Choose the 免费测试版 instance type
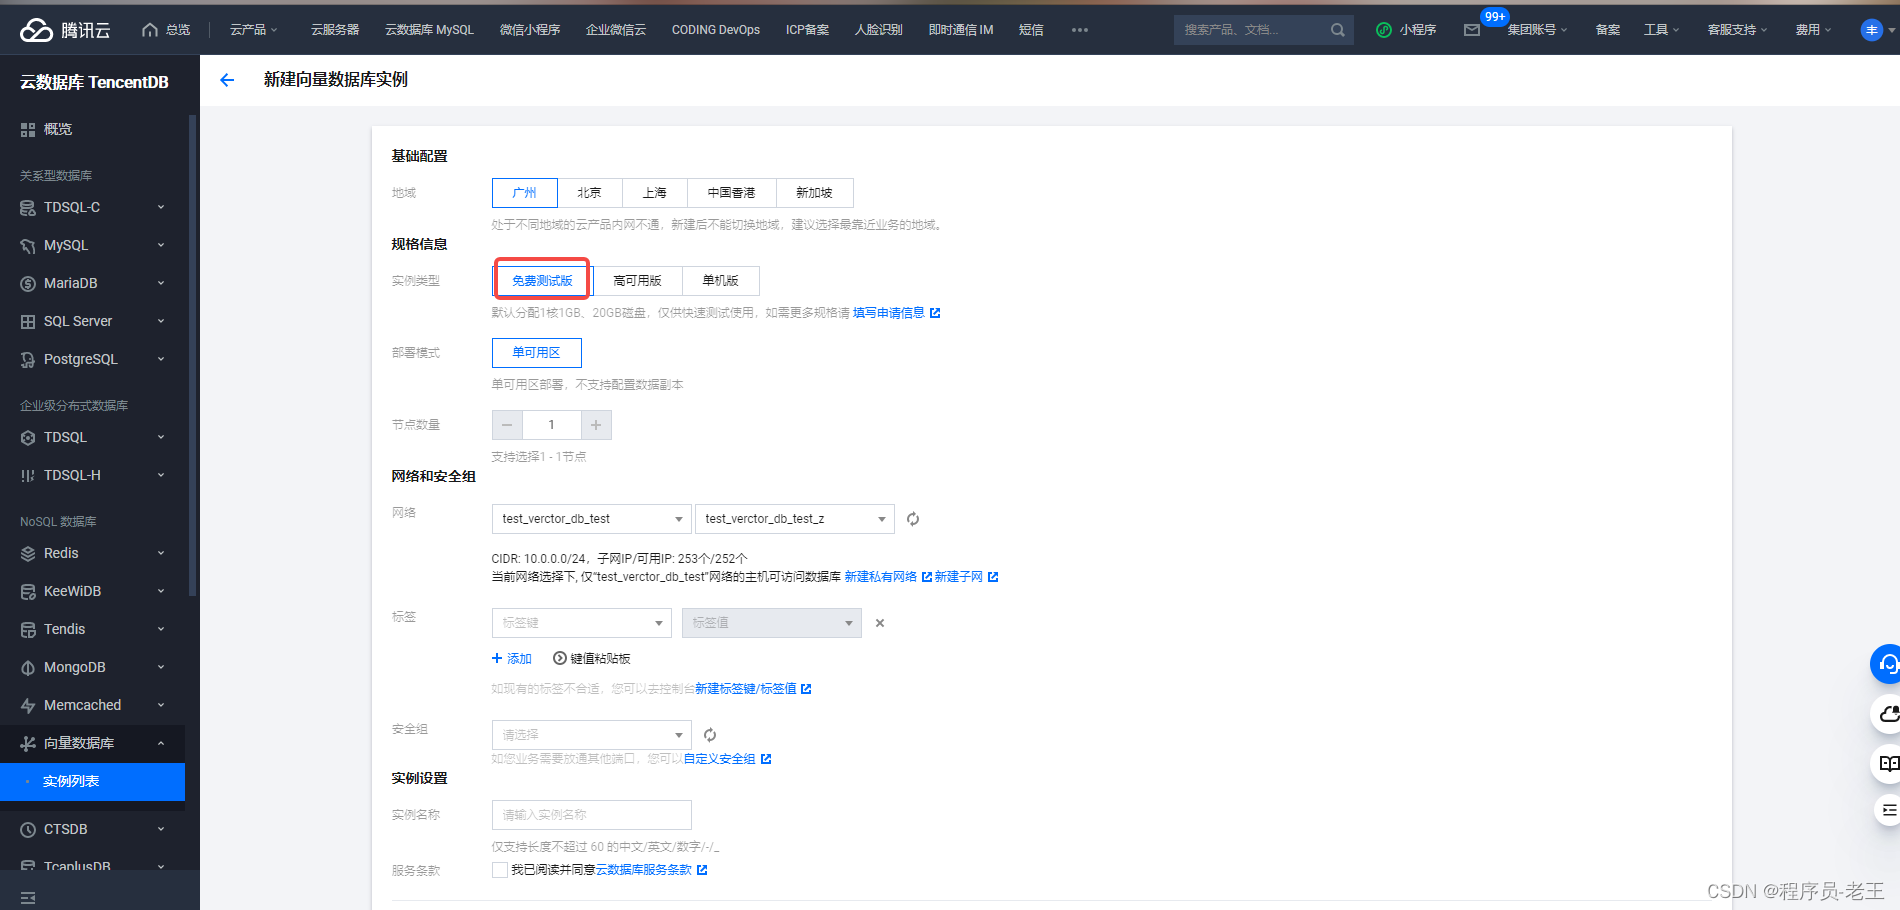Image resolution: width=1900 pixels, height=910 pixels. (x=542, y=281)
